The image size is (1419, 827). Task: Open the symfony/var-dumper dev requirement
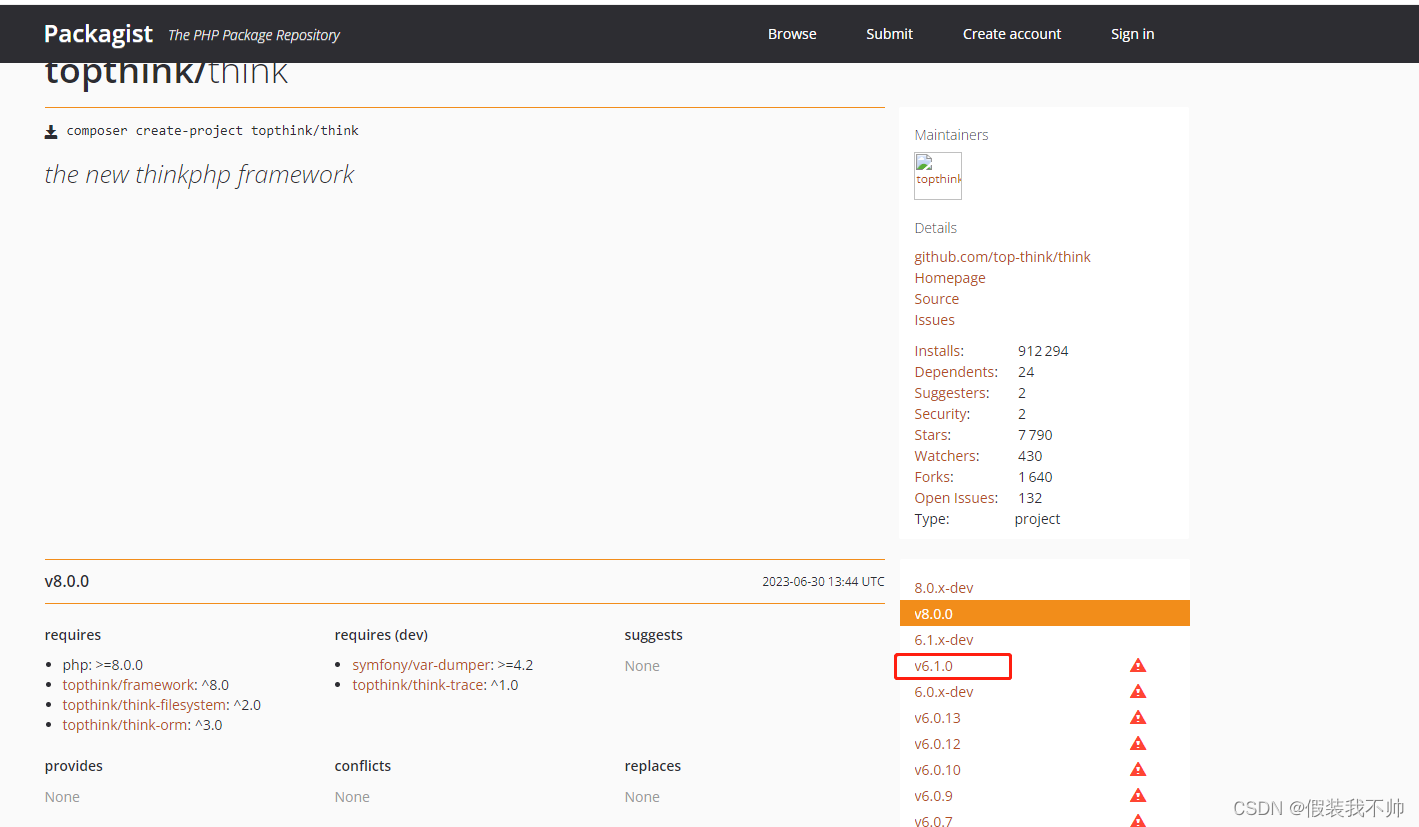click(421, 665)
